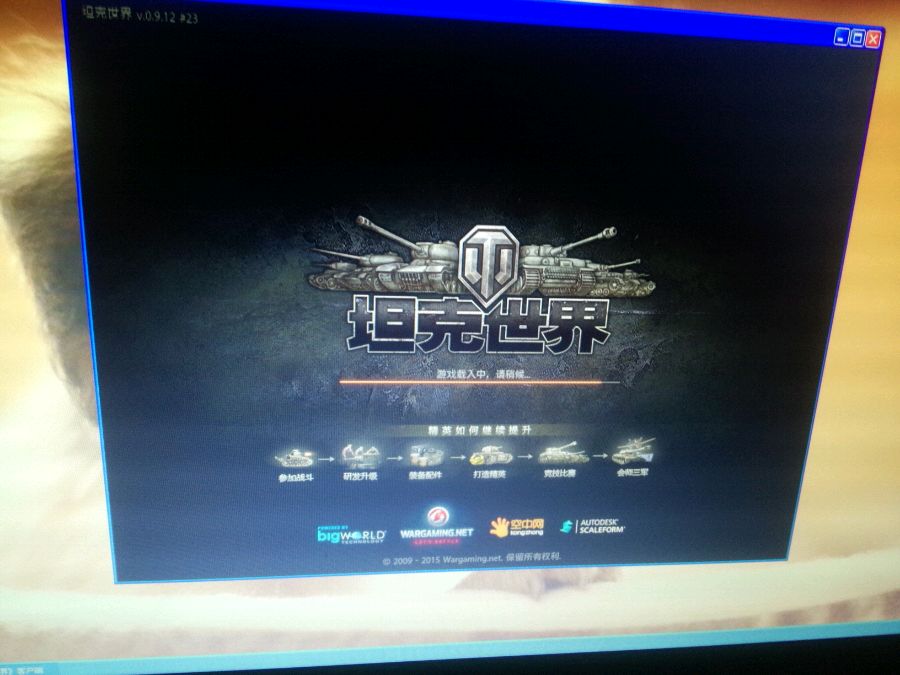Click the Autodesk Scaleform logo
The width and height of the screenshot is (900, 675).
[592, 526]
